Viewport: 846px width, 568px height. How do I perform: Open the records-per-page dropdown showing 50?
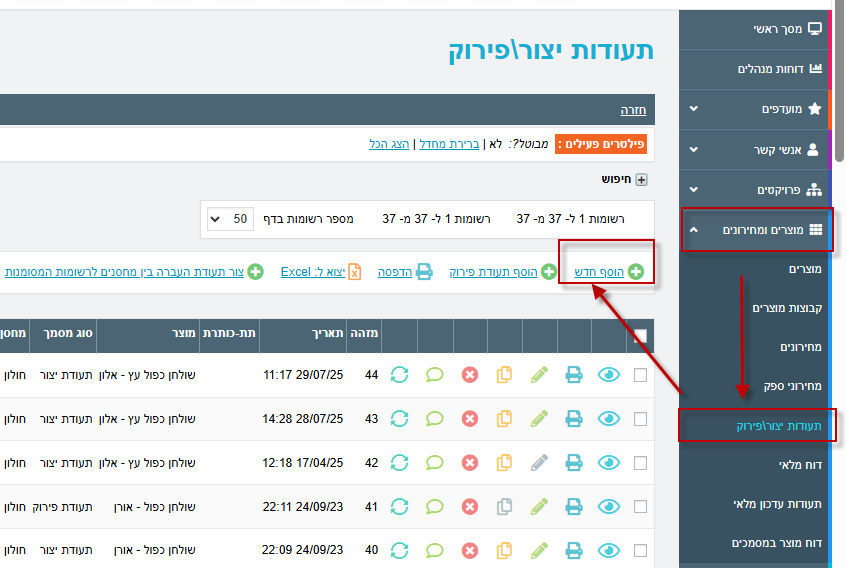[230, 218]
